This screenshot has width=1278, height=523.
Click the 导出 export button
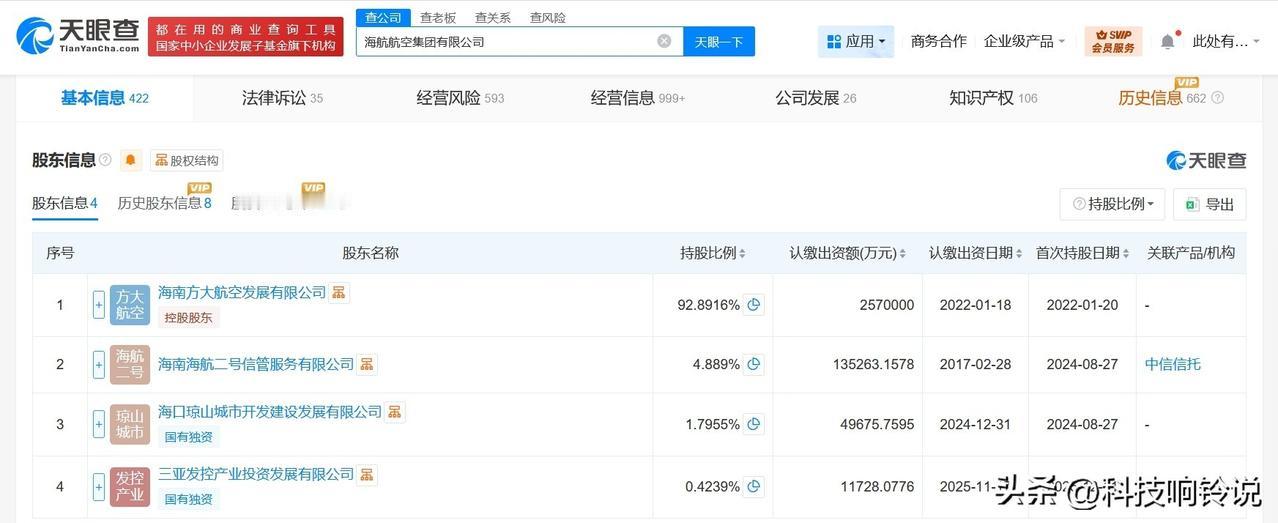[x=1210, y=204]
